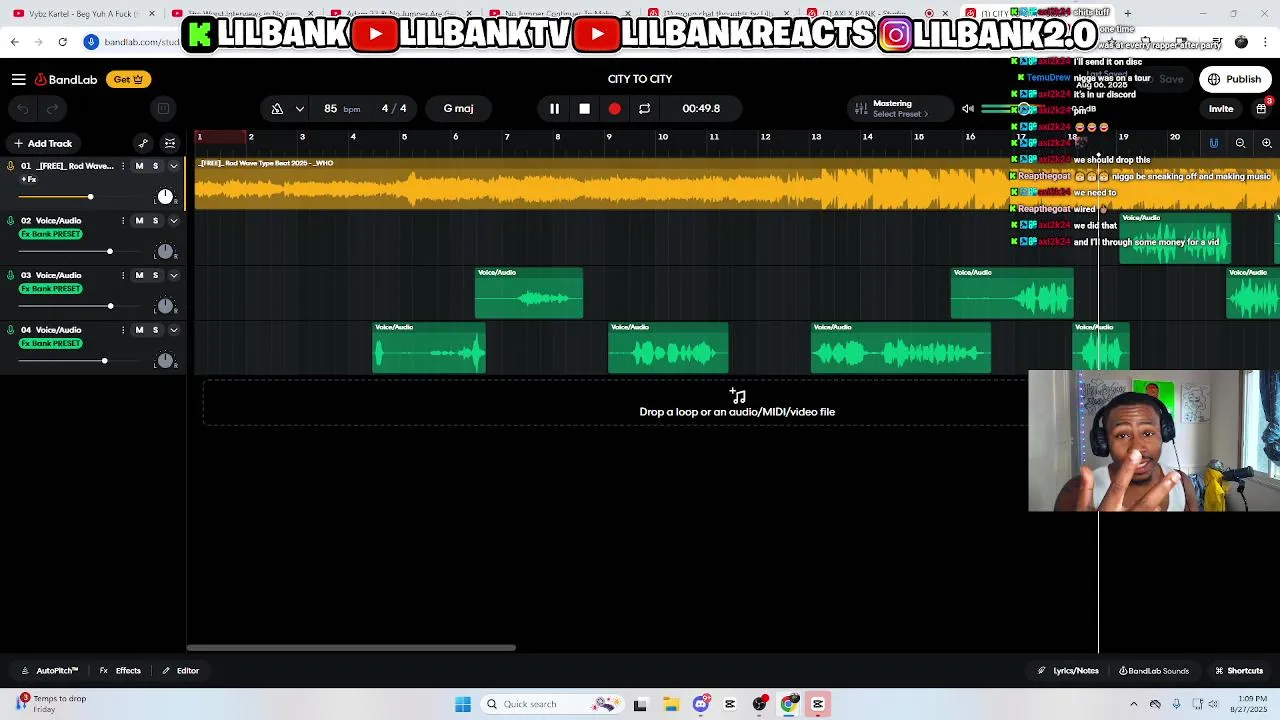
Task: Mute track 02 Voice/Audio
Action: click(x=139, y=221)
